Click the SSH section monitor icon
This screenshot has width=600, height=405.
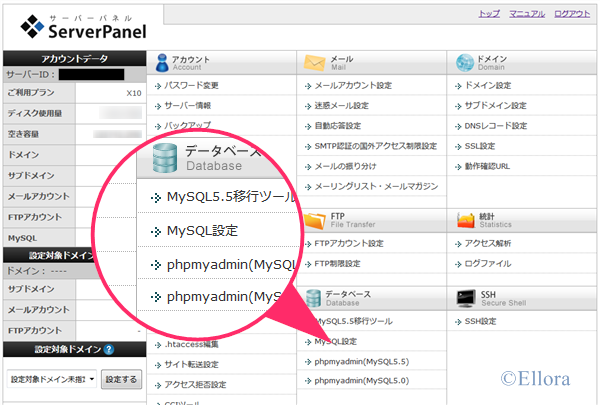(x=466, y=299)
